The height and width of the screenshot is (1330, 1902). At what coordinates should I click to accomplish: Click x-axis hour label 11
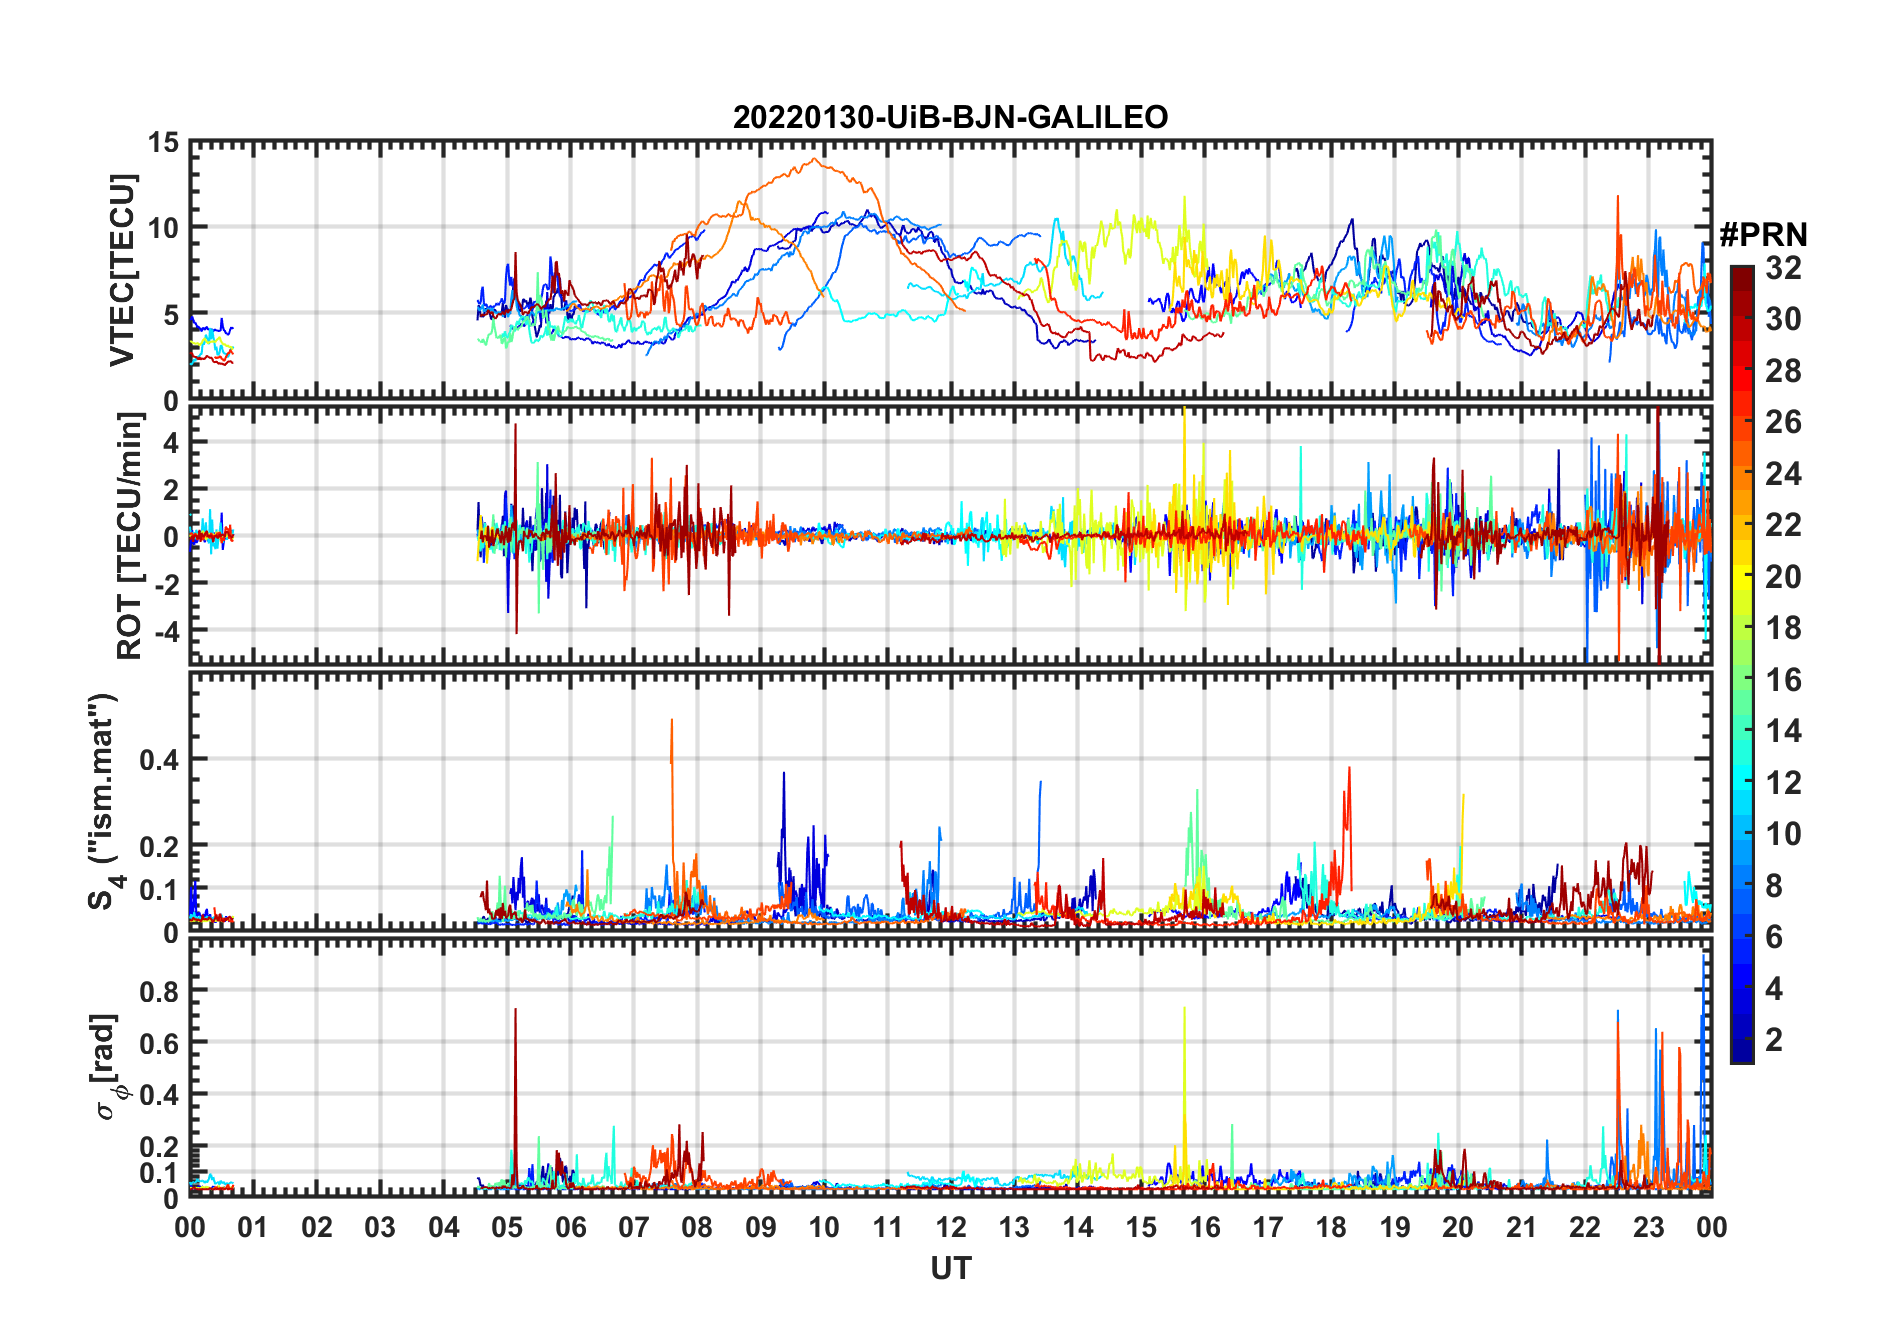pos(887,1227)
